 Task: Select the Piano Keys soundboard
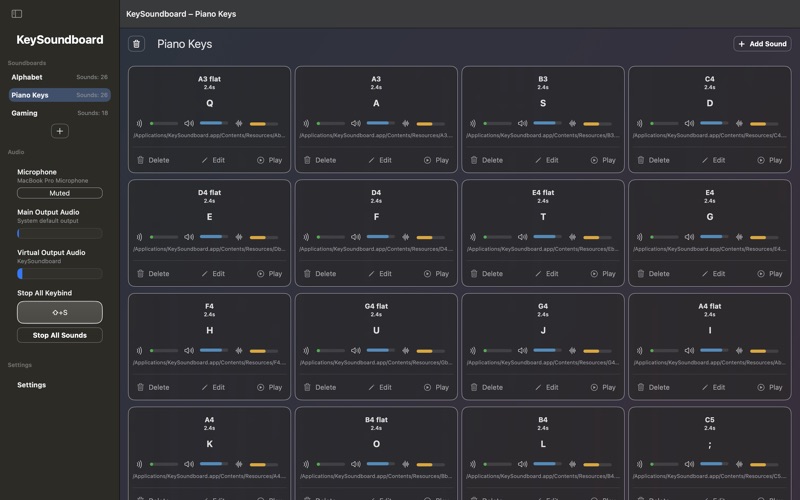click(x=60, y=95)
